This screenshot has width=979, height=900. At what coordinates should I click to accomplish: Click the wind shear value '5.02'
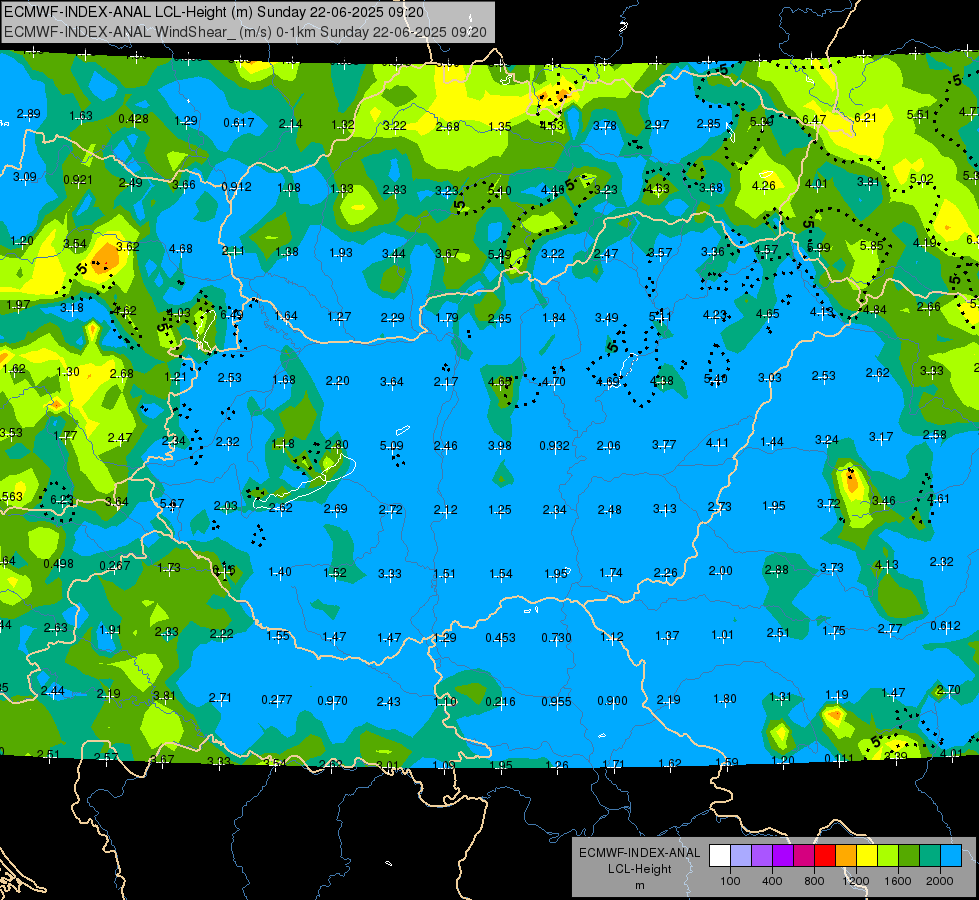tap(922, 179)
